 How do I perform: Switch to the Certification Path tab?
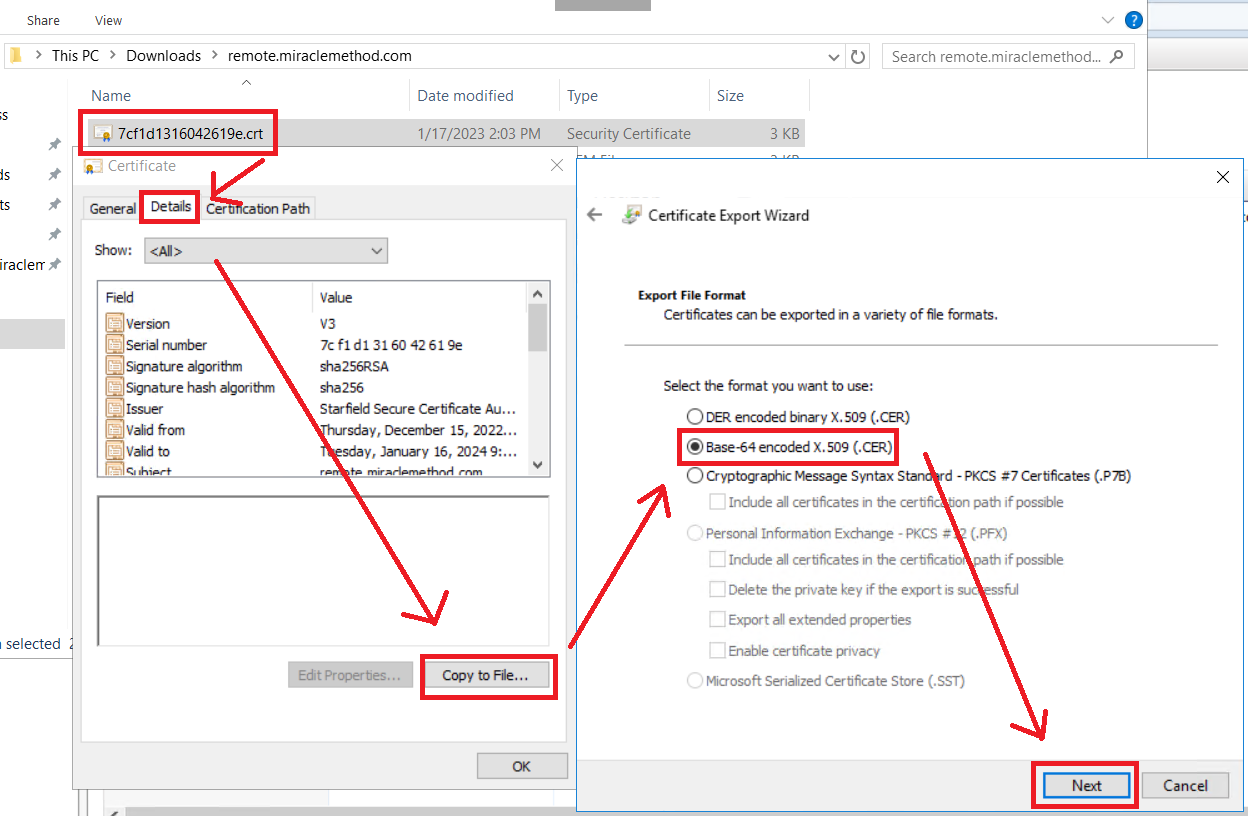click(x=258, y=208)
